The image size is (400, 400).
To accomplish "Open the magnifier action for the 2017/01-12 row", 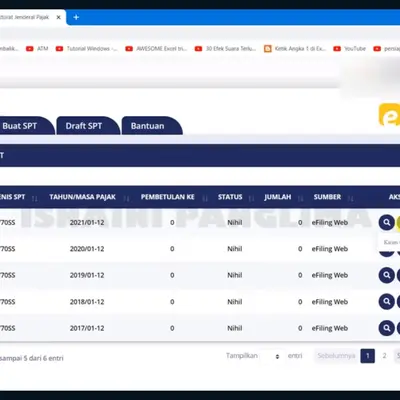I will (x=387, y=328).
